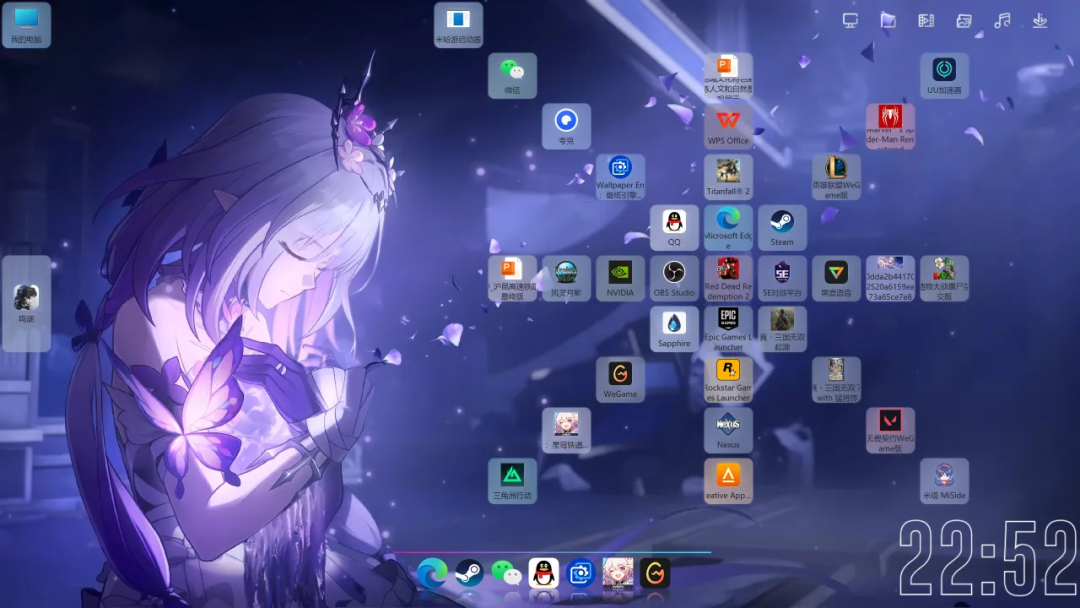Open the Steam desktop shortcut
This screenshot has height=608, width=1080.
coord(782,226)
